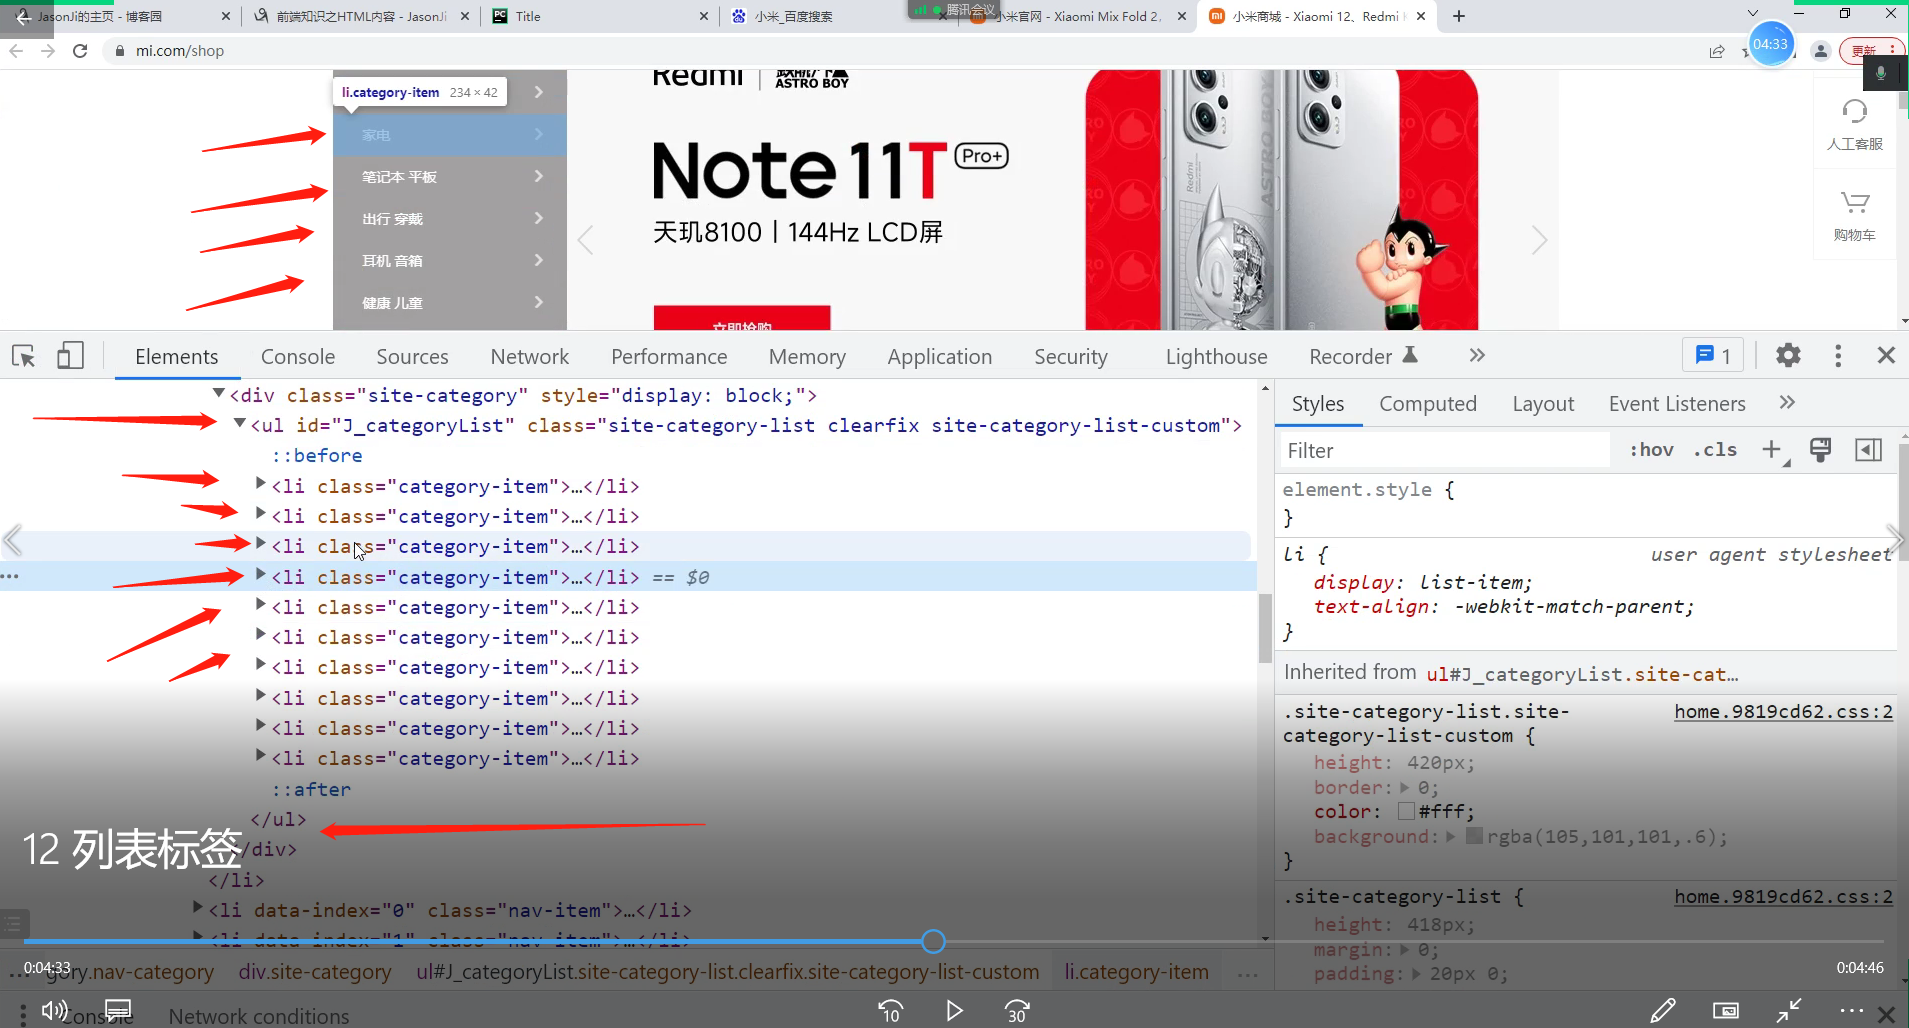Select the div.site-category breadcrumb
The image size is (1909, 1028).
315,972
